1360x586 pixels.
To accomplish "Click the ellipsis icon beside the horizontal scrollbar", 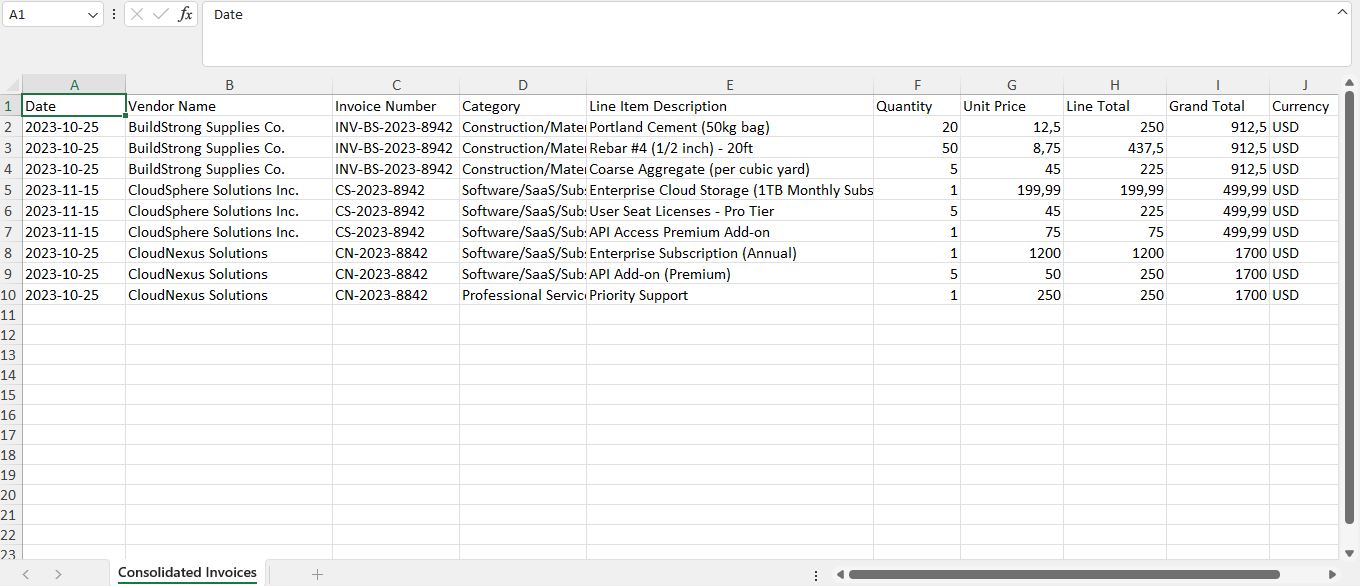I will click(x=816, y=574).
